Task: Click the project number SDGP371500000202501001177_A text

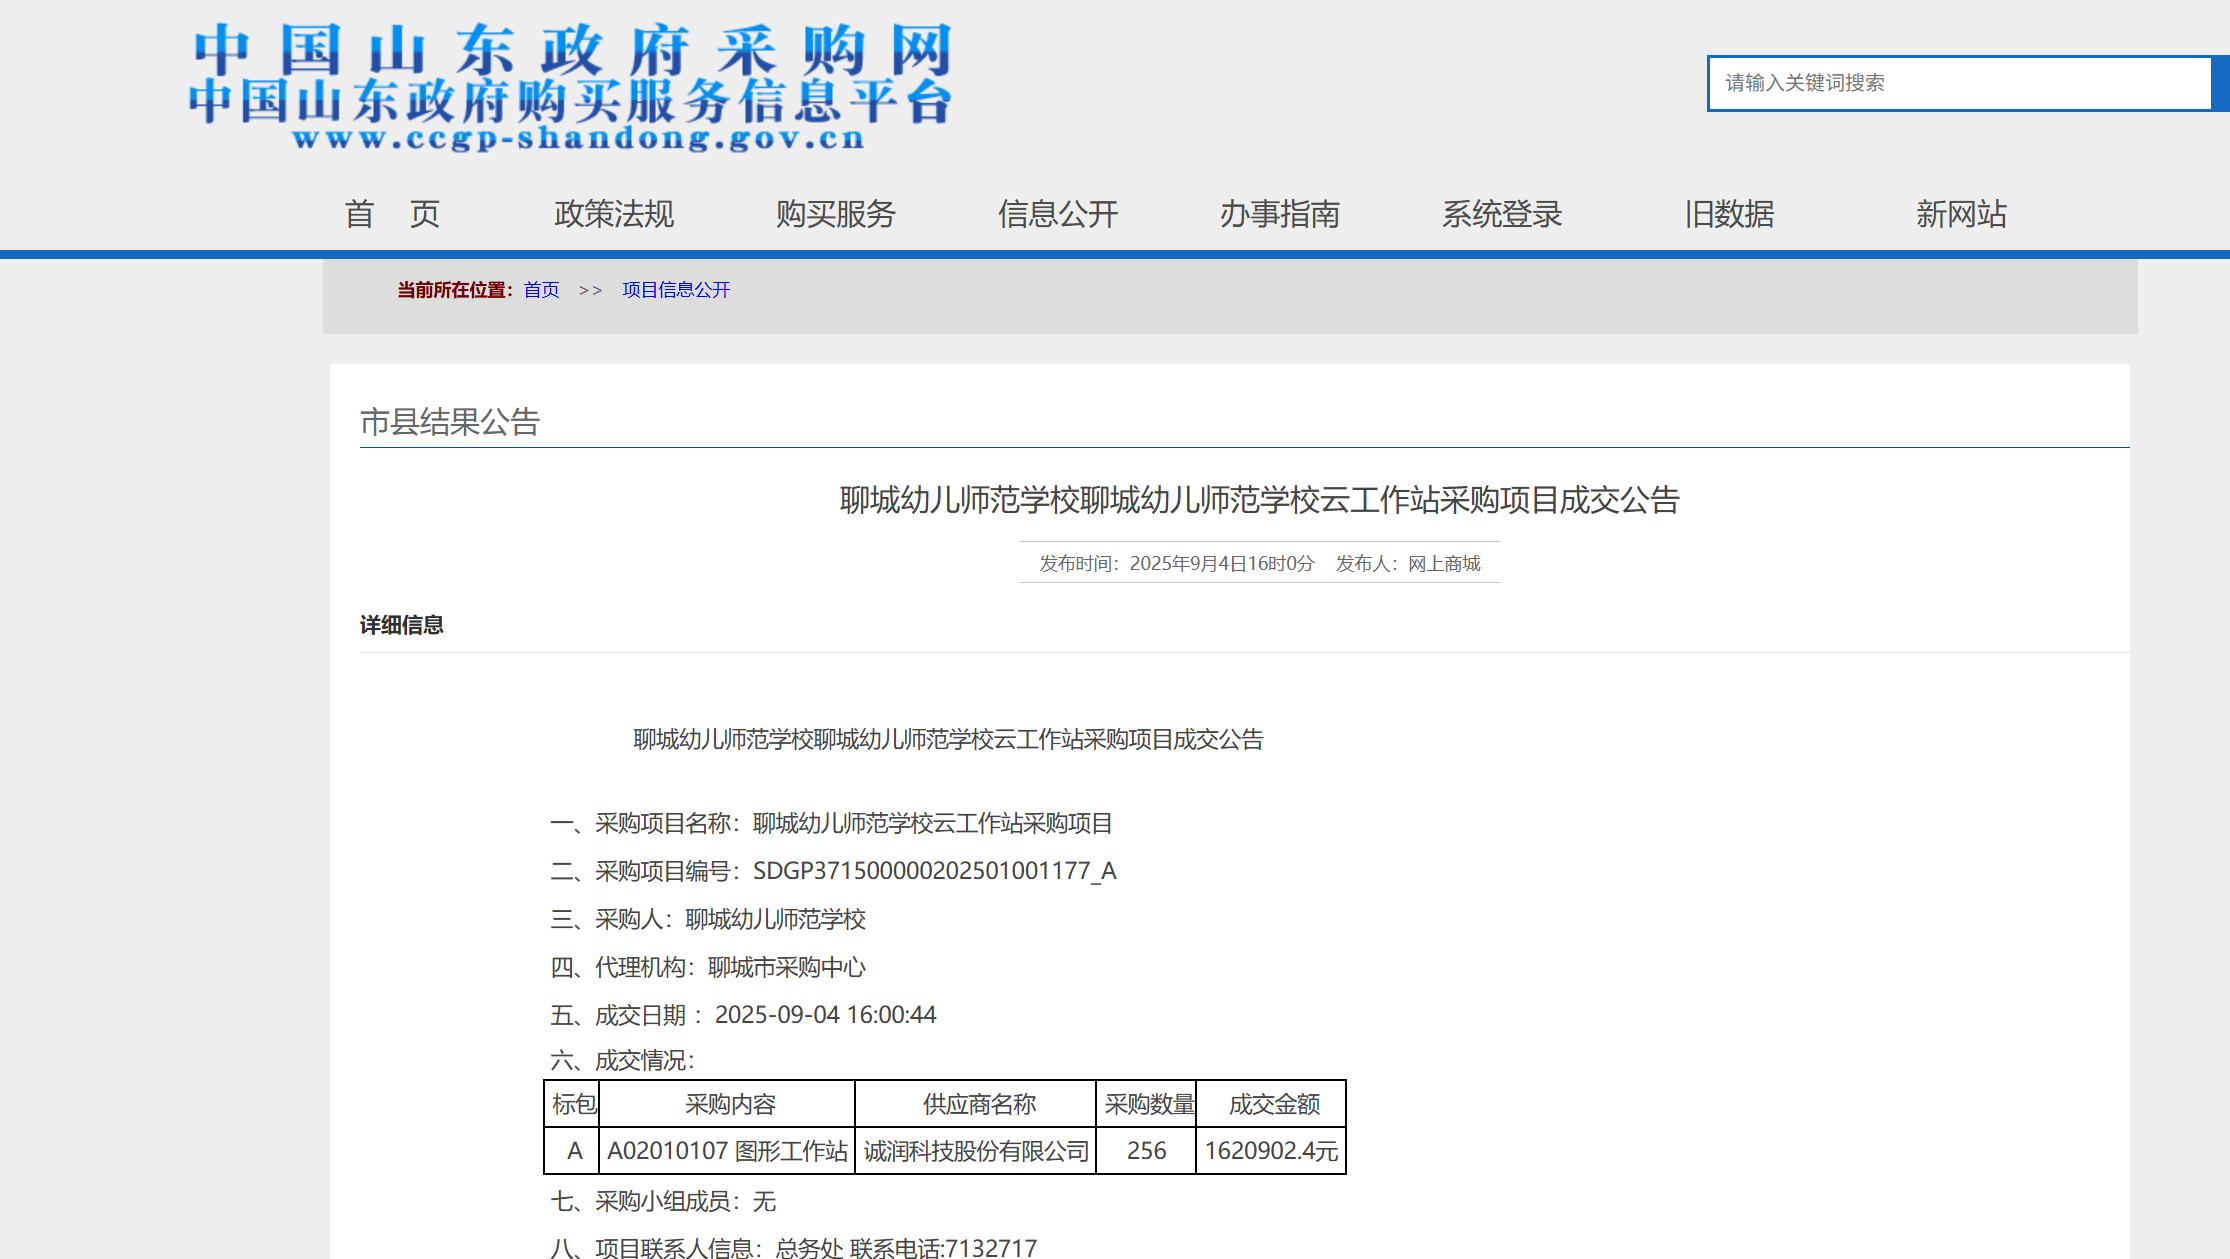Action: coord(934,871)
